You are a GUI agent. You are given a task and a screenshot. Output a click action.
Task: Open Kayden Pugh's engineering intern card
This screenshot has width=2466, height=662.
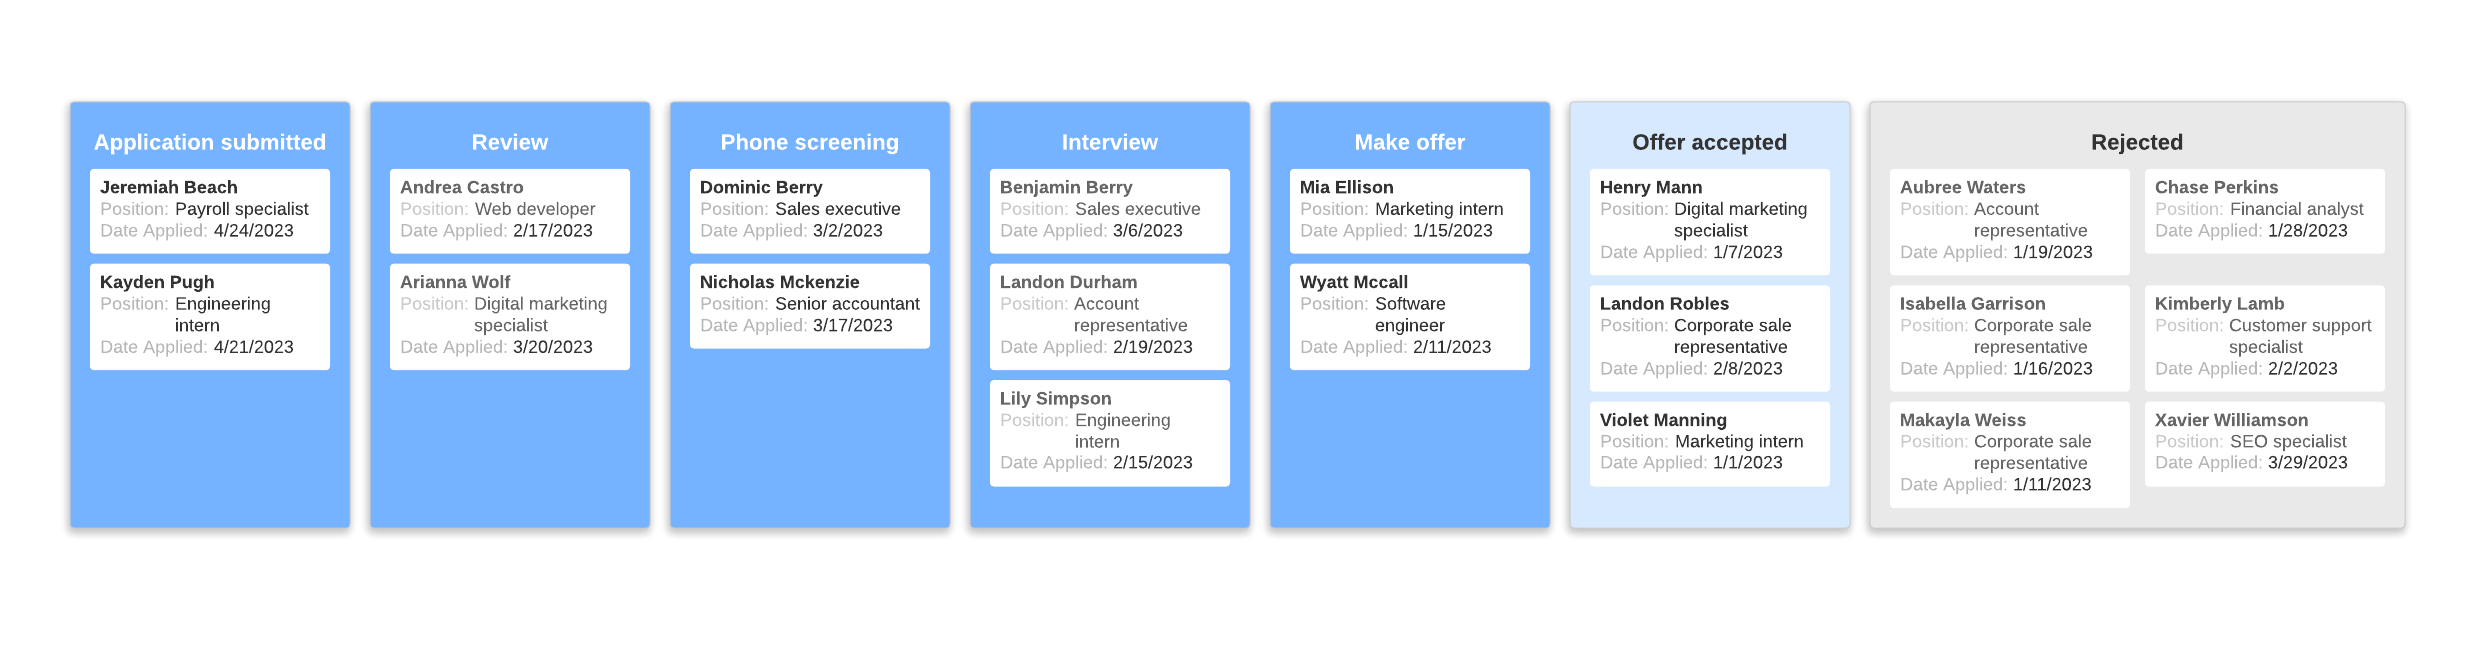[209, 316]
